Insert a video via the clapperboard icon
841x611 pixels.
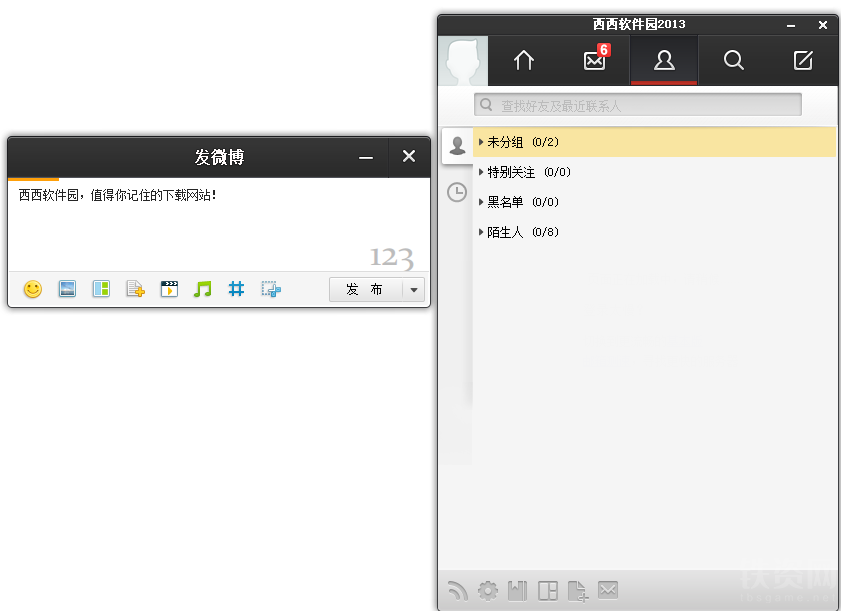(169, 289)
